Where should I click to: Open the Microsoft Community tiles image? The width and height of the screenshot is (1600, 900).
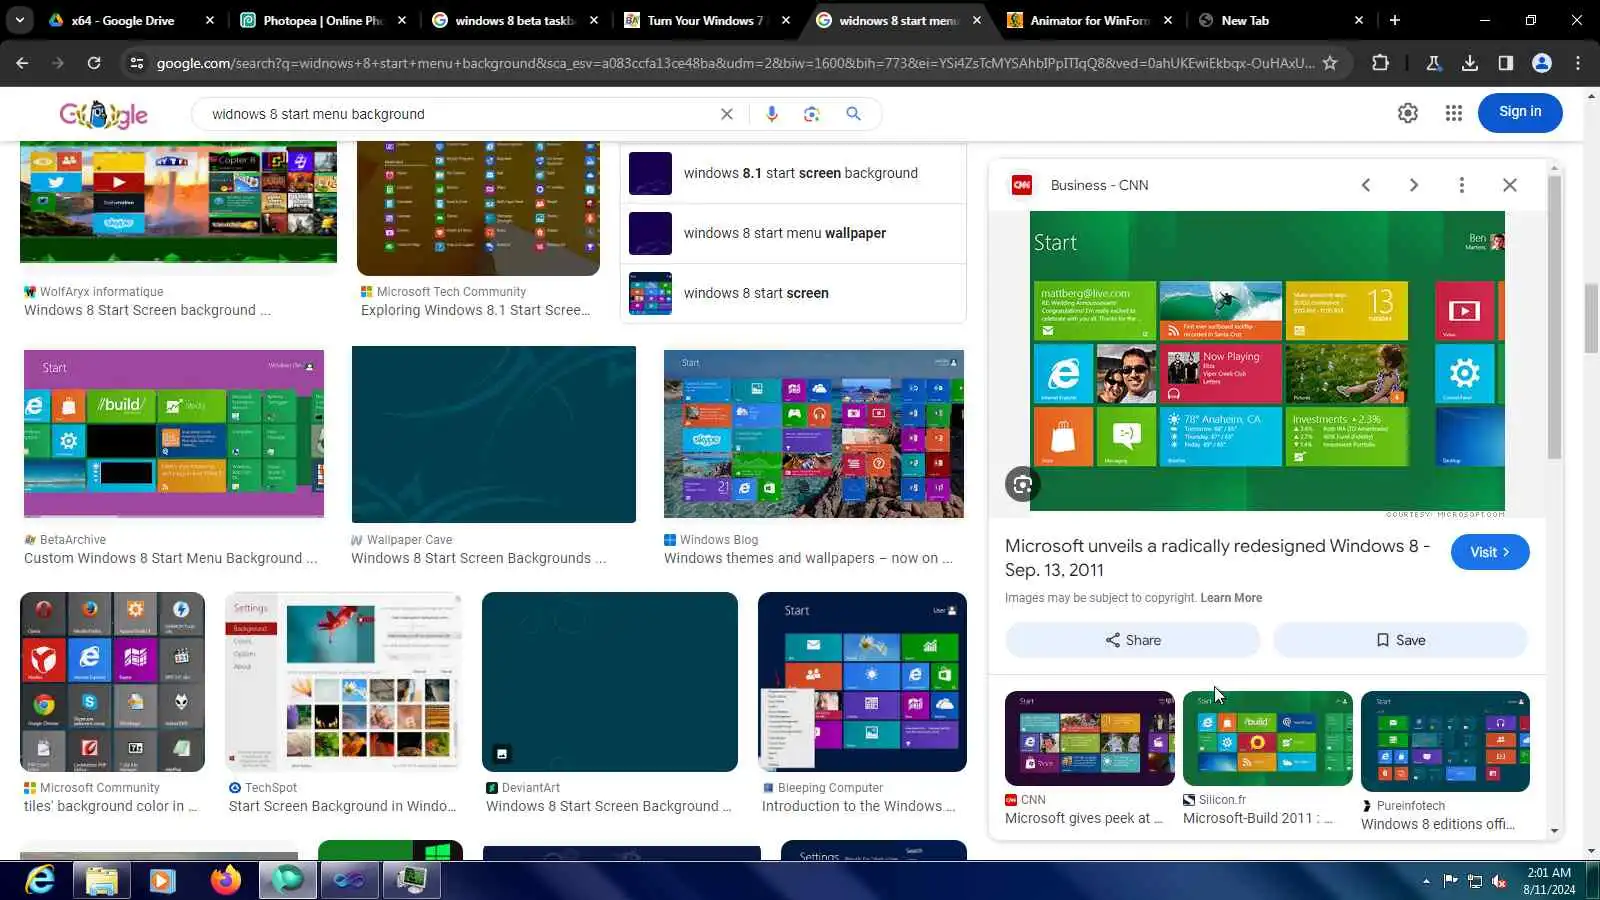pos(112,682)
